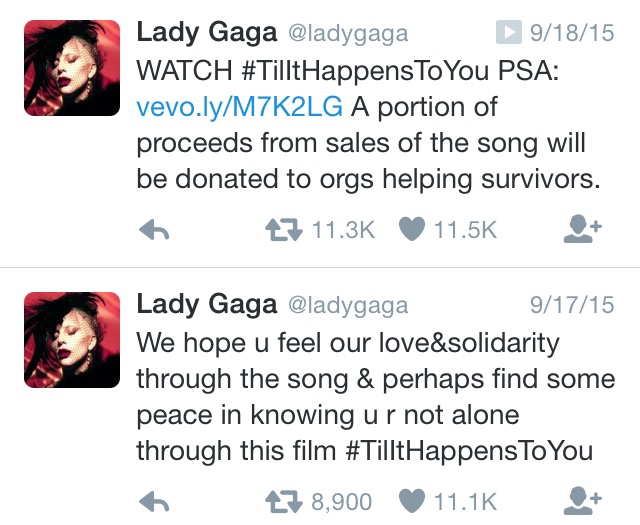Retweet the tweet with 8,900 retweets
The height and width of the screenshot is (525, 640).
click(x=284, y=502)
